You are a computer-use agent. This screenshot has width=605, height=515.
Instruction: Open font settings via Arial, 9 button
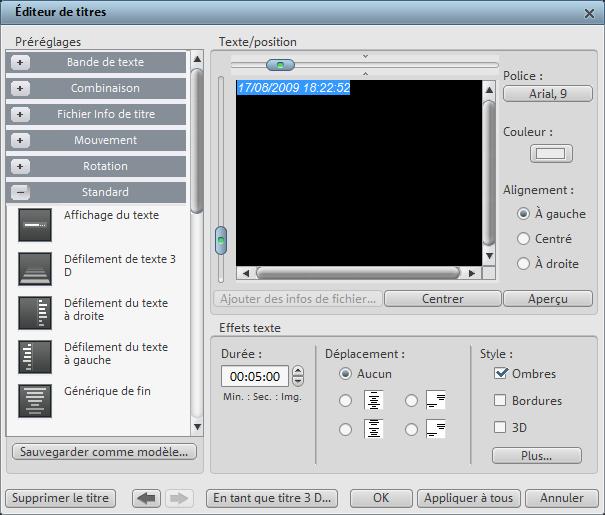click(x=546, y=94)
